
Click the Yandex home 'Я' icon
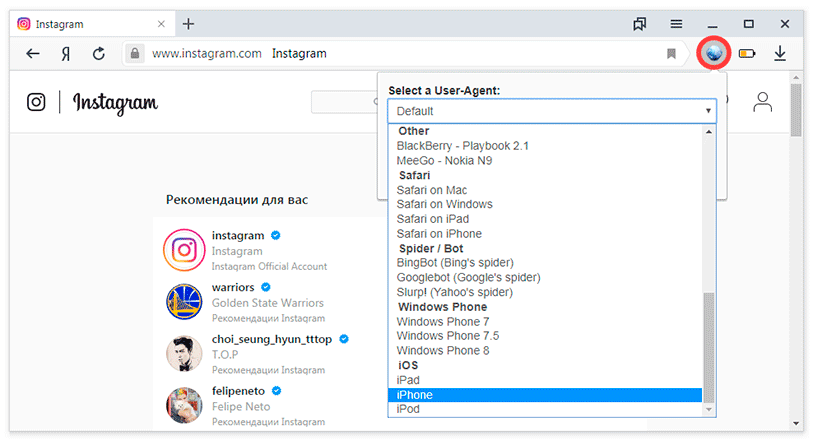click(x=66, y=54)
